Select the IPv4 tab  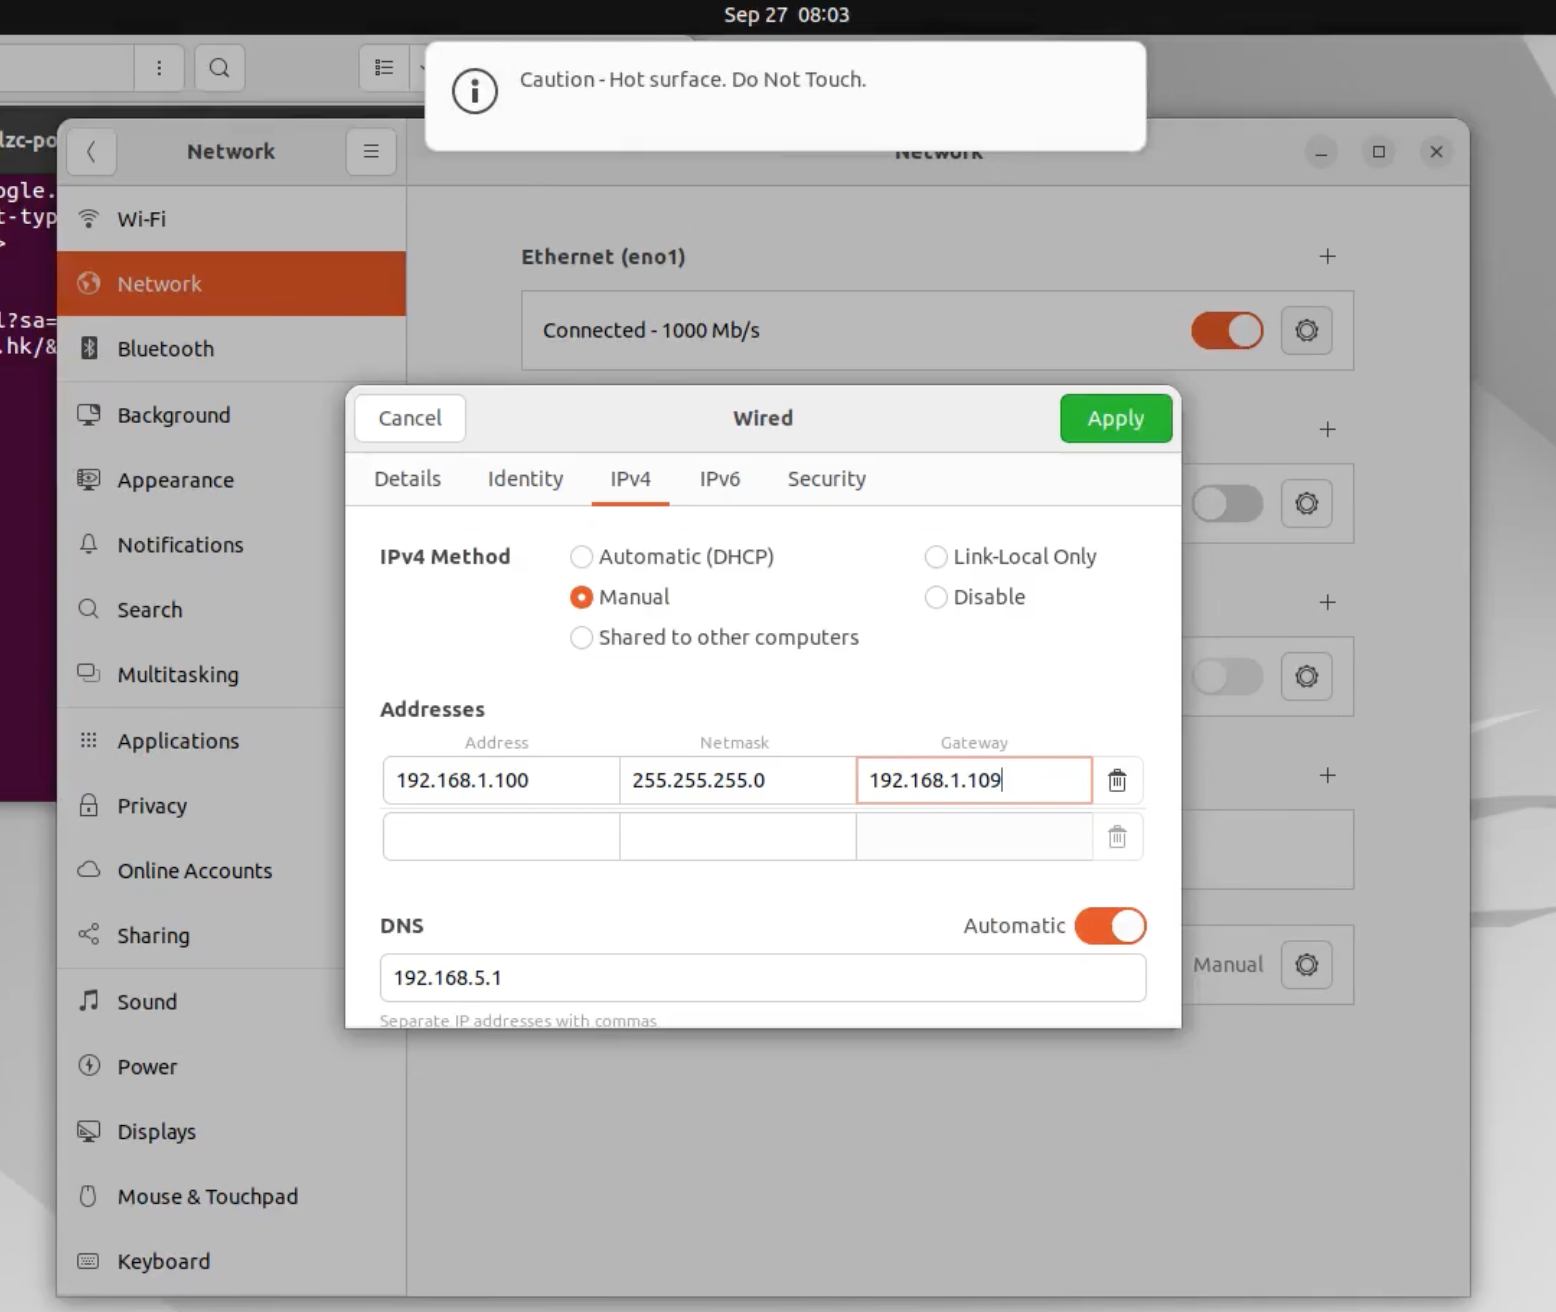pyautogui.click(x=630, y=479)
